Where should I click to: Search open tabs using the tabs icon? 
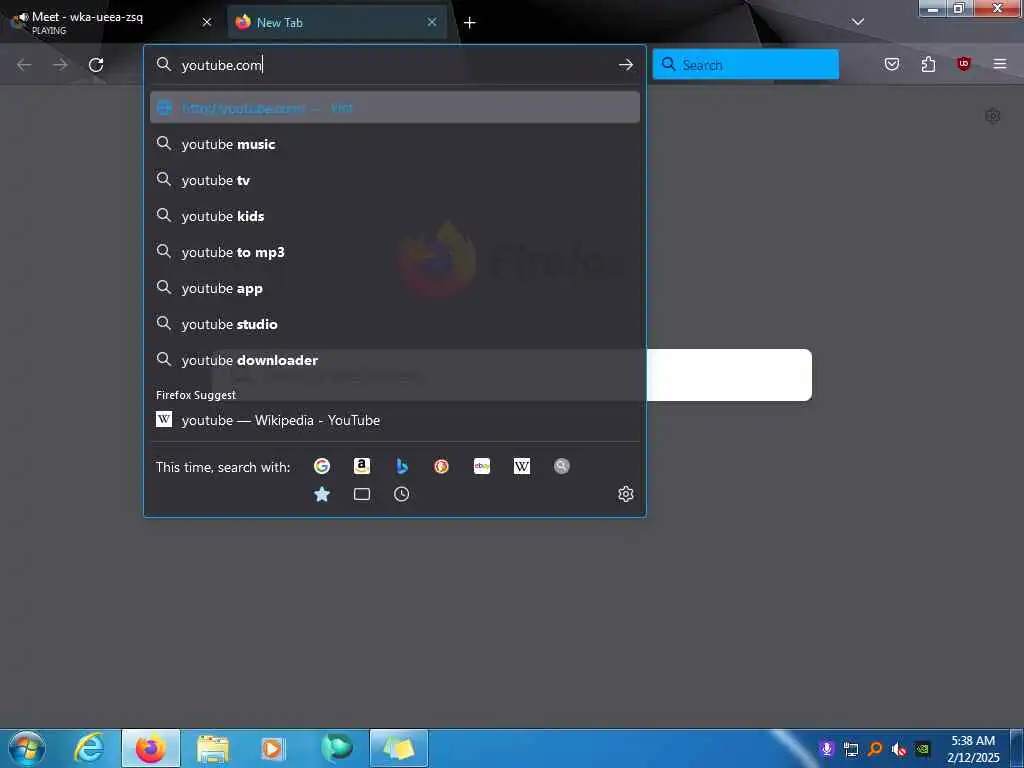point(362,494)
